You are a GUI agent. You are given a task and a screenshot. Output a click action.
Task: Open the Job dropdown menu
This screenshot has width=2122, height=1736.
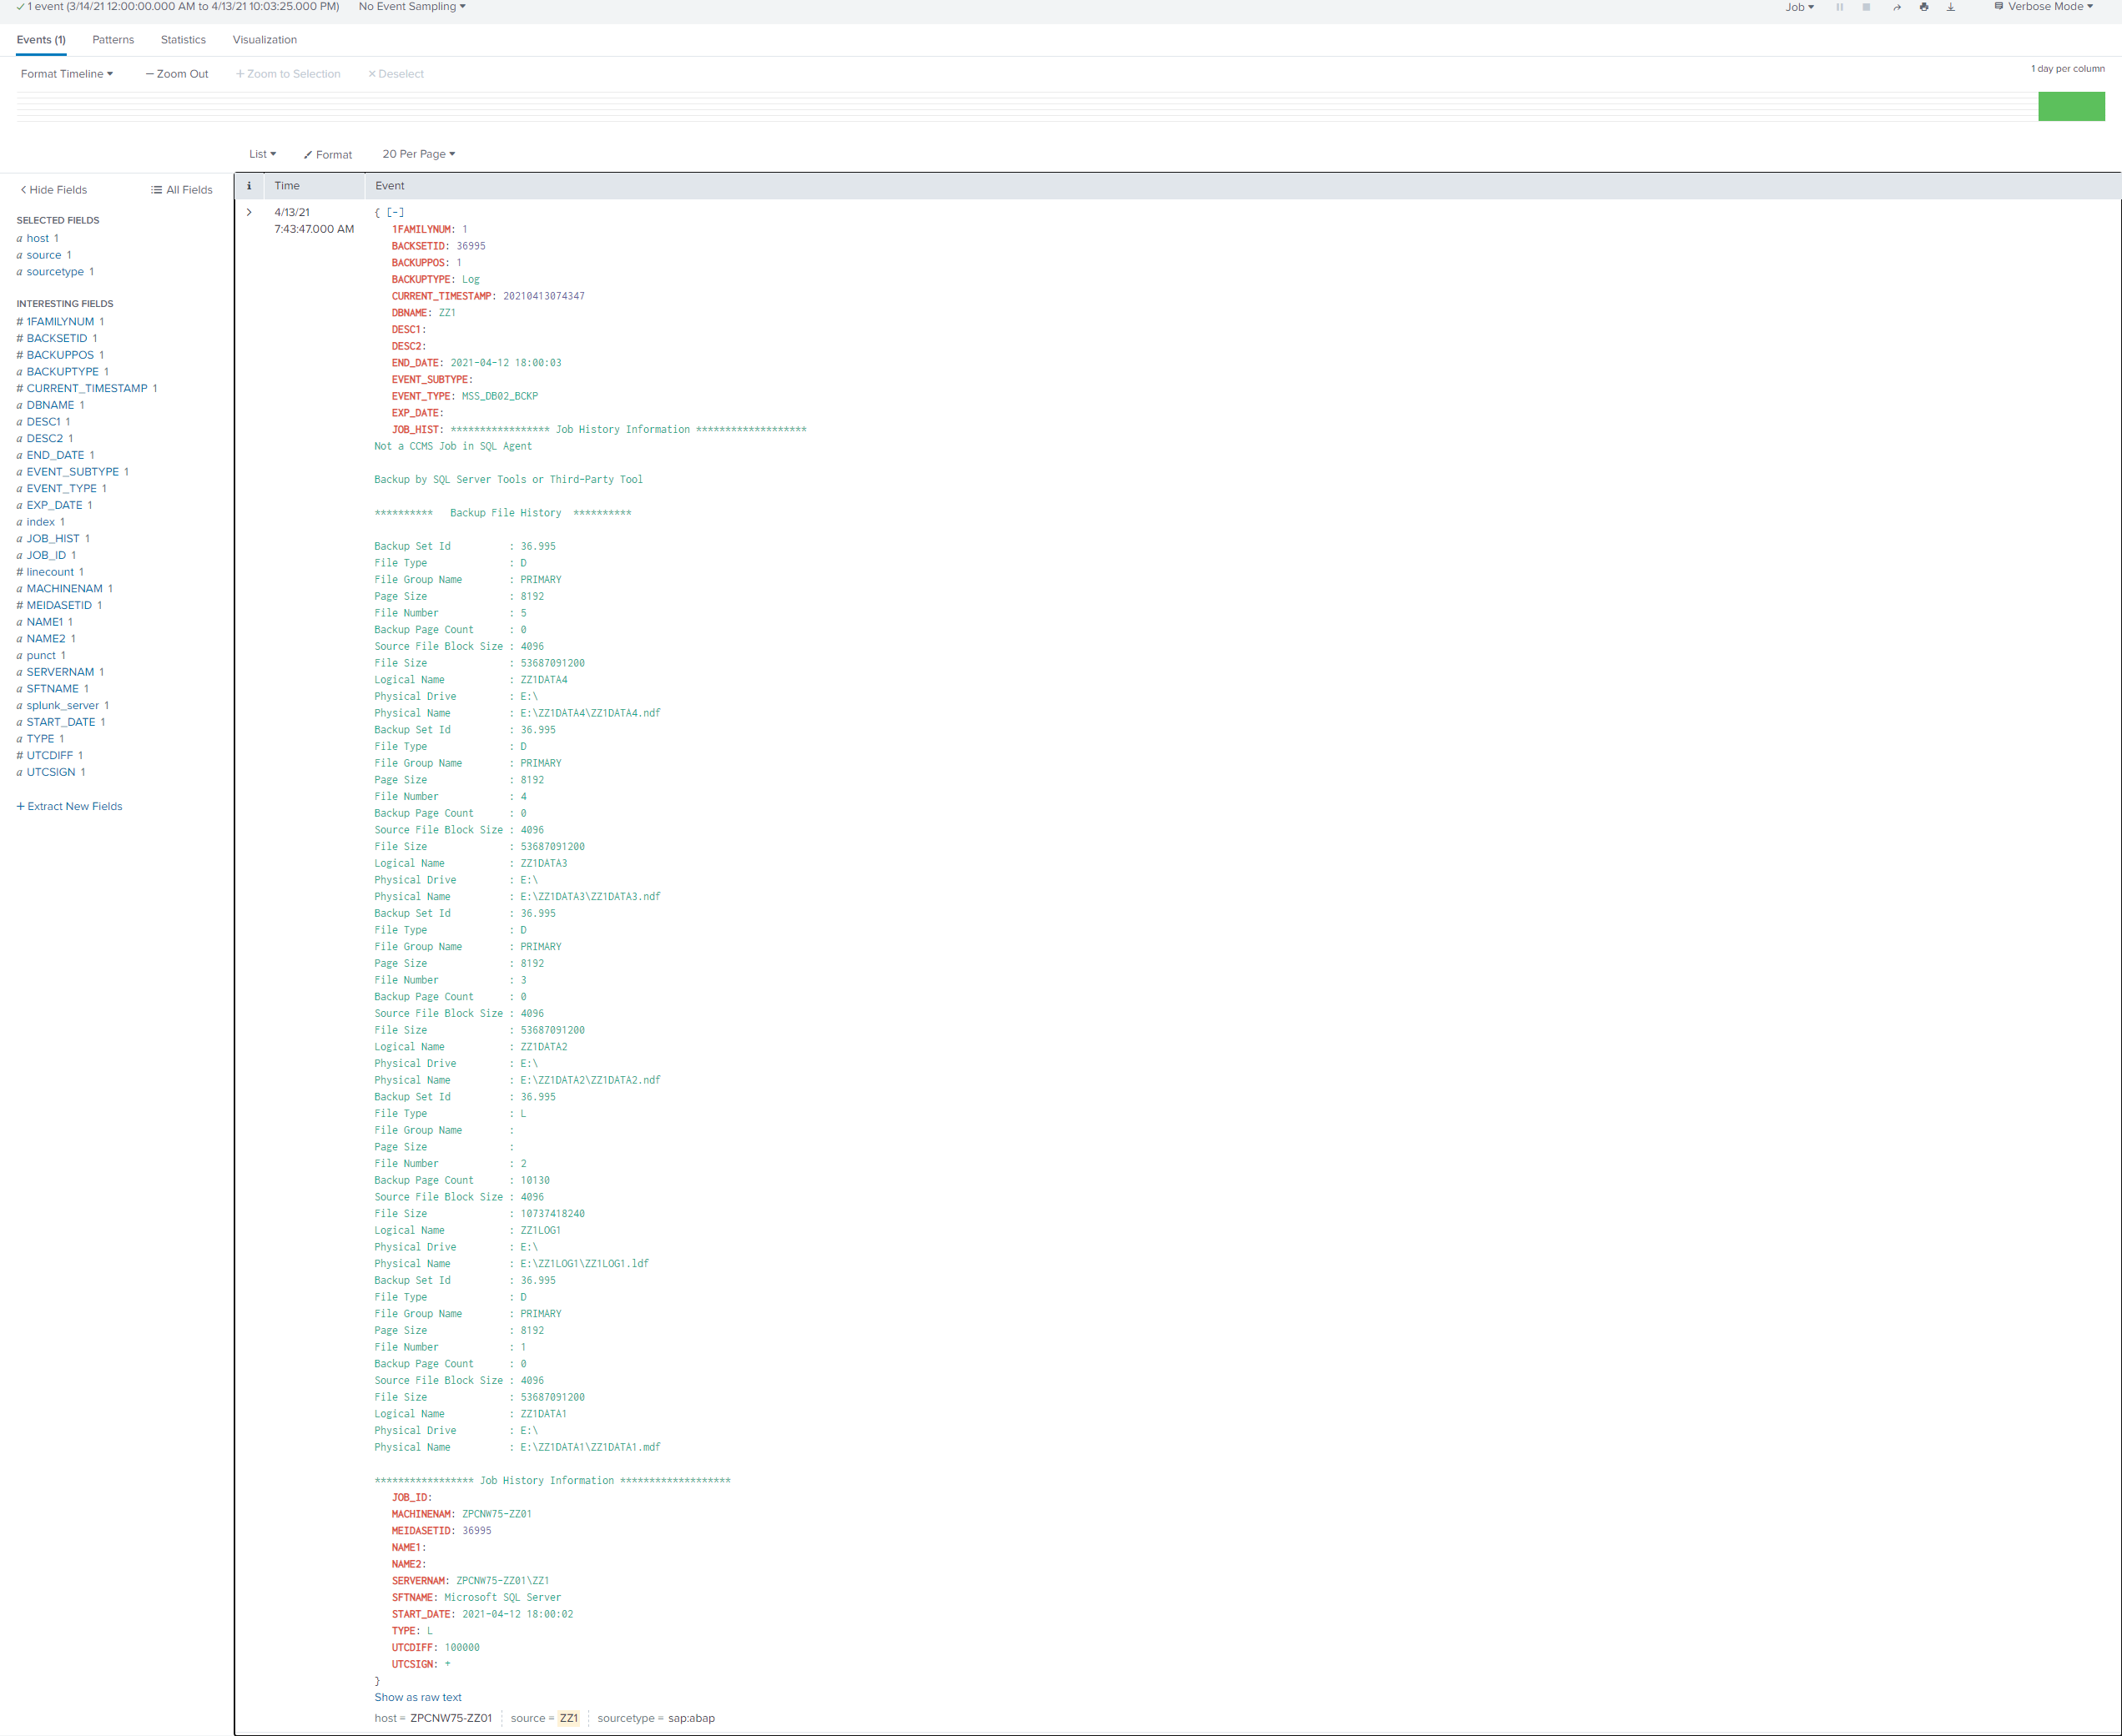[x=1799, y=7]
